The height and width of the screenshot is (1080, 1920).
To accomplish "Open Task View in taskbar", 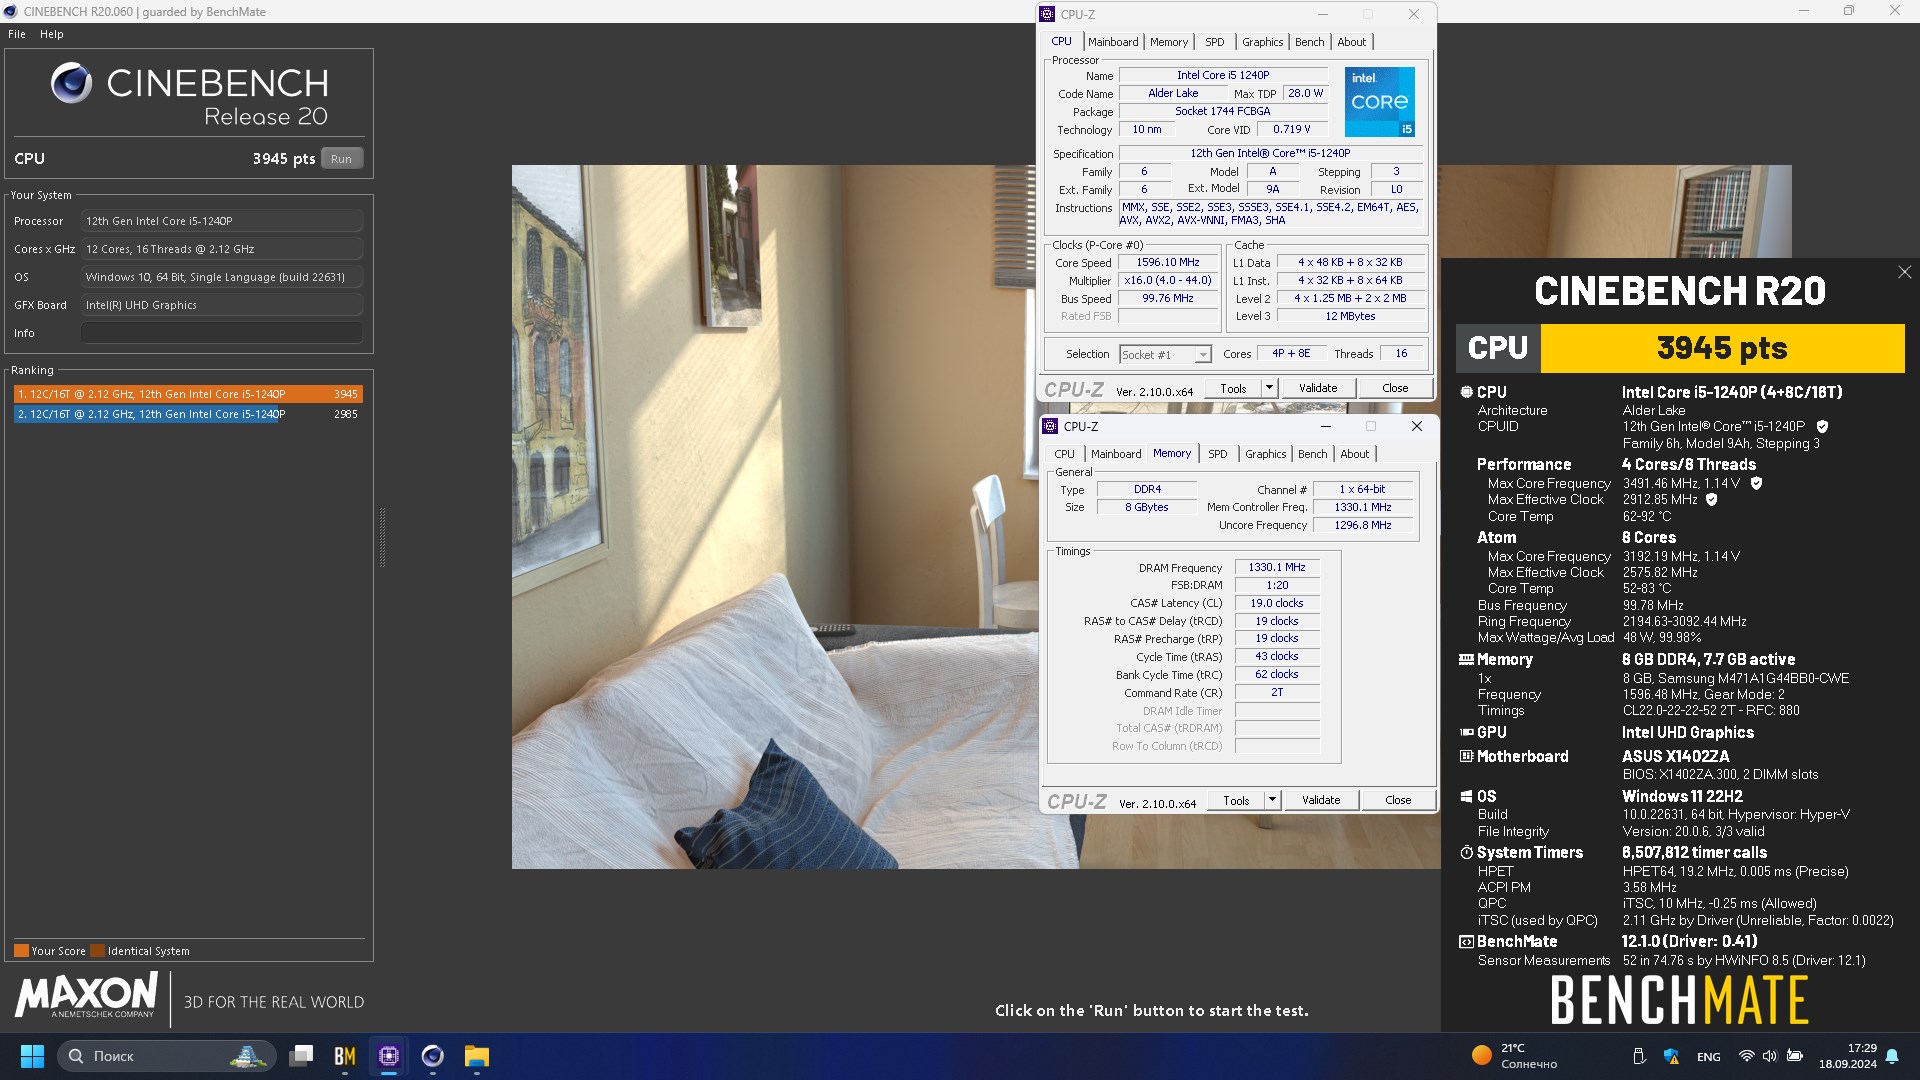I will tap(301, 1056).
